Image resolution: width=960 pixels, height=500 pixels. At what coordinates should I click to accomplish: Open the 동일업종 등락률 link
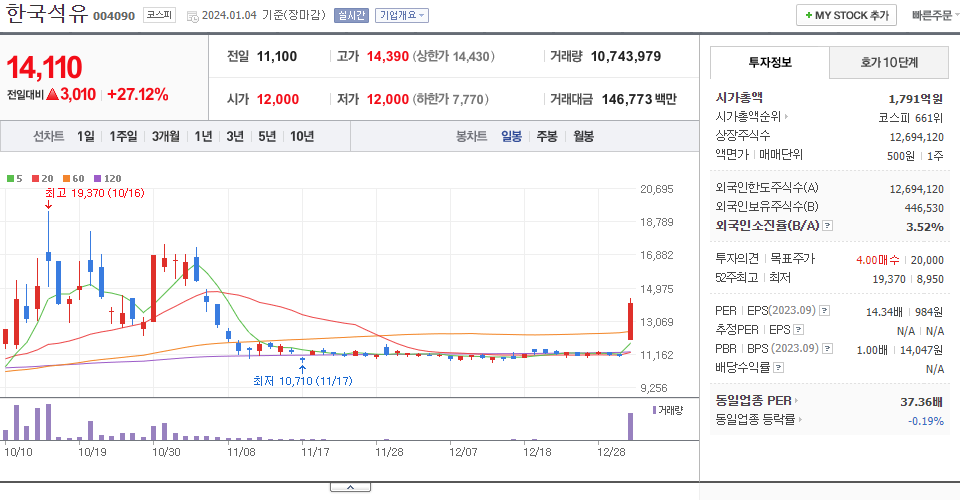pos(756,420)
